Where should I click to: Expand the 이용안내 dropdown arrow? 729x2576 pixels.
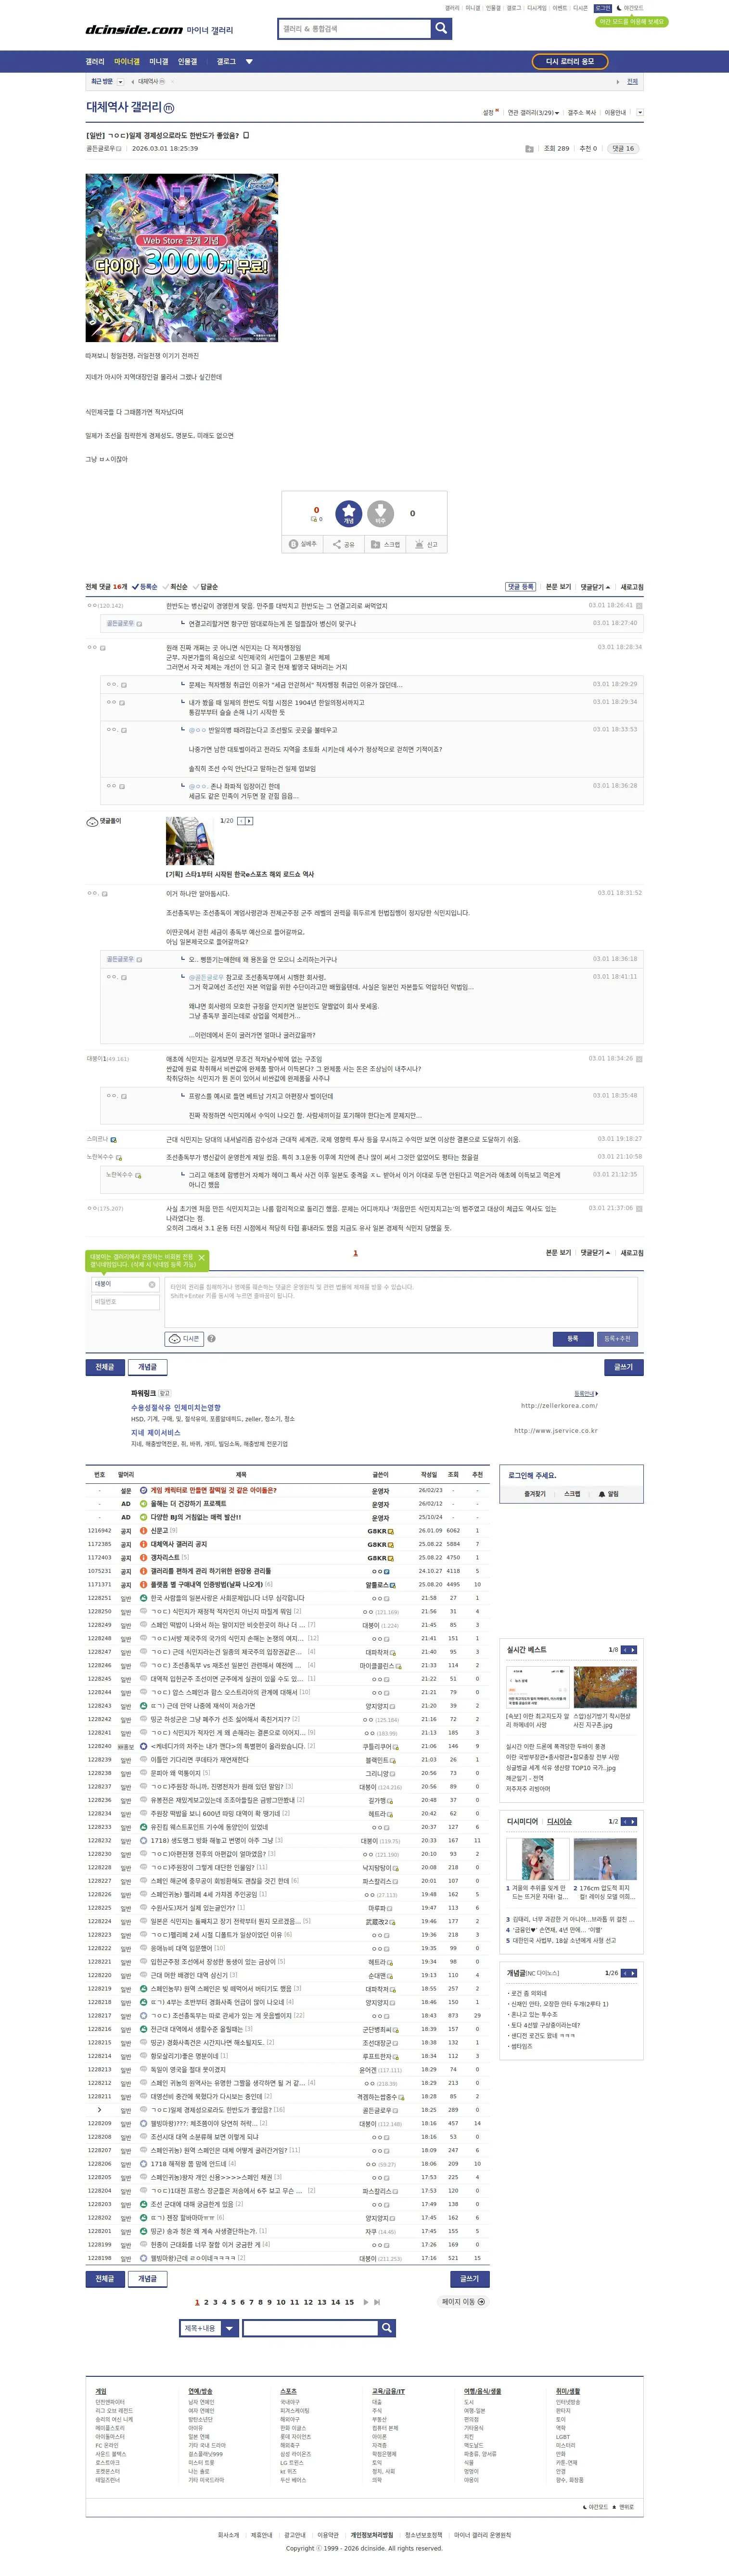click(640, 113)
